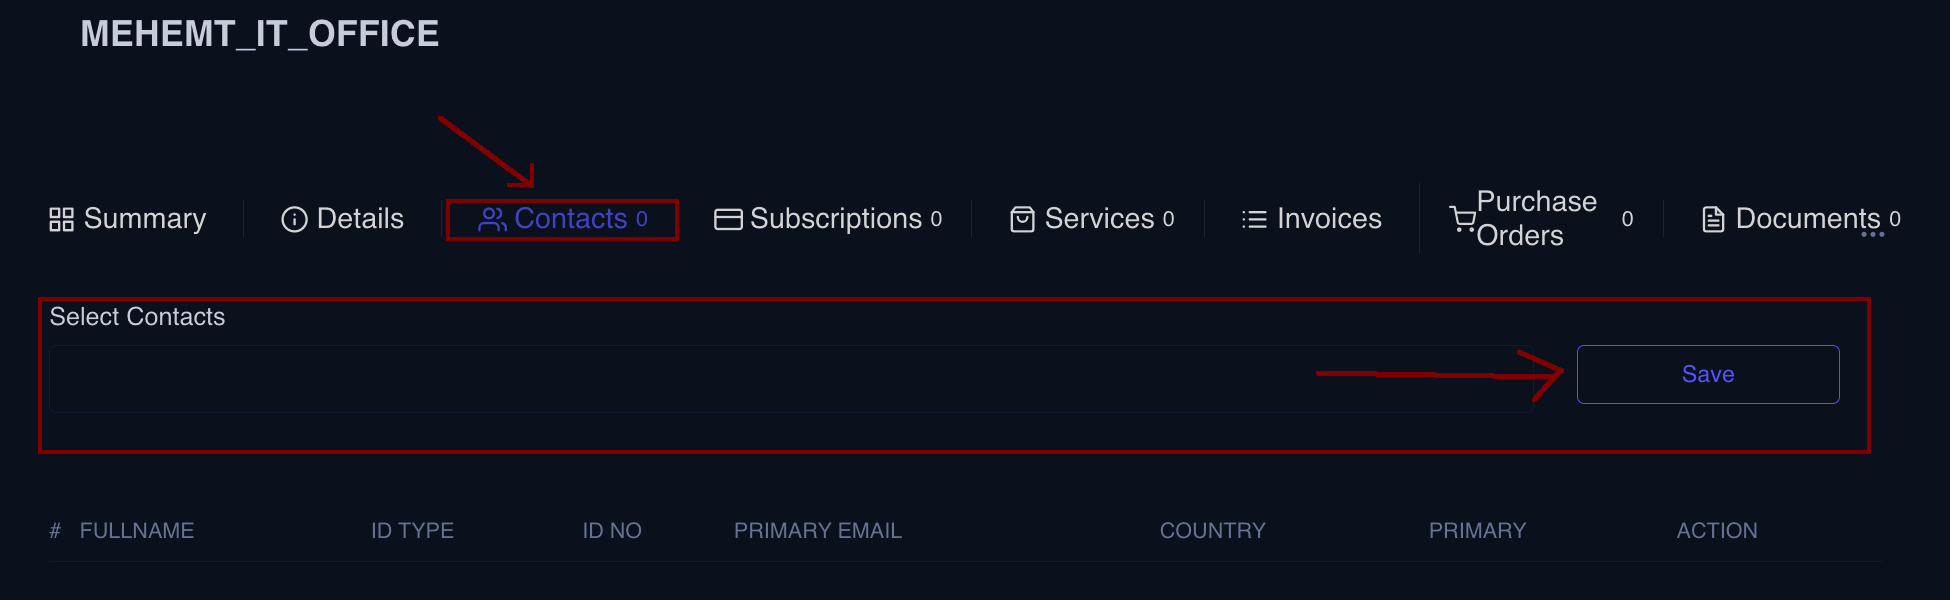Screen dimensions: 1950x600
Task: Click the Purchase Orders cart icon
Action: pyautogui.click(x=1462, y=219)
